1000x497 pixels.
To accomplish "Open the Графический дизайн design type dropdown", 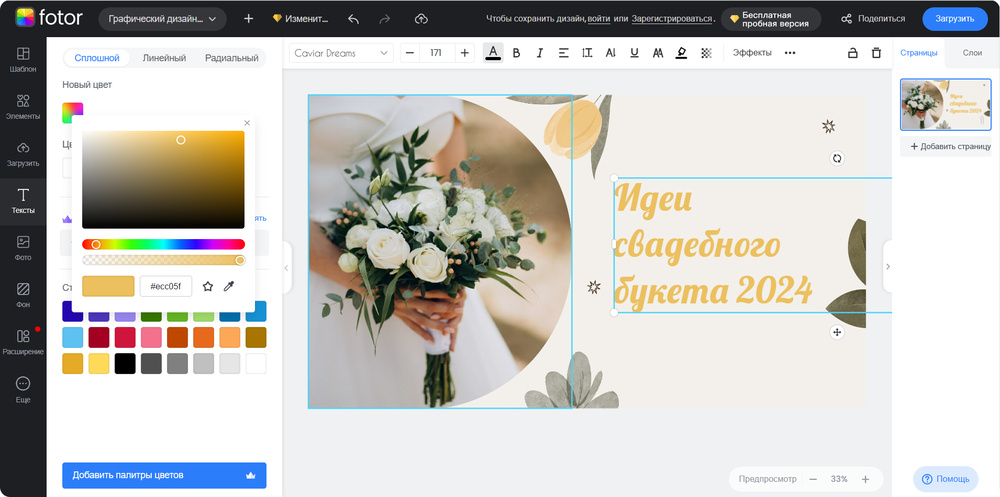I will tap(163, 19).
